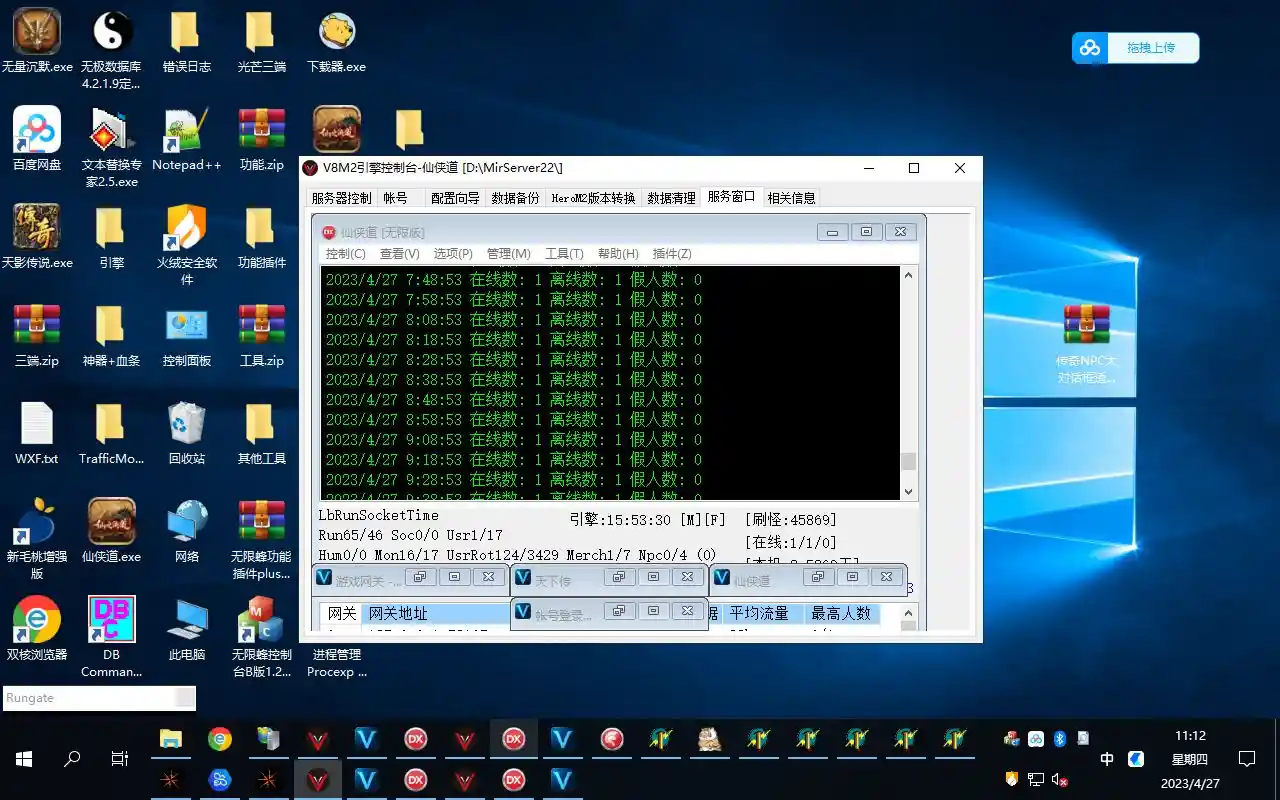Click the gateway table scrollbar up arrow

(908, 612)
